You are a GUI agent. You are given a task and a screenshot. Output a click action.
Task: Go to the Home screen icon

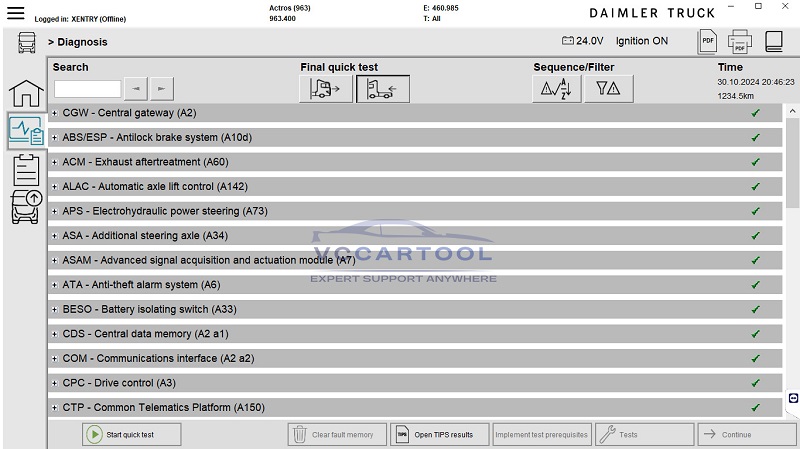[x=27, y=94]
